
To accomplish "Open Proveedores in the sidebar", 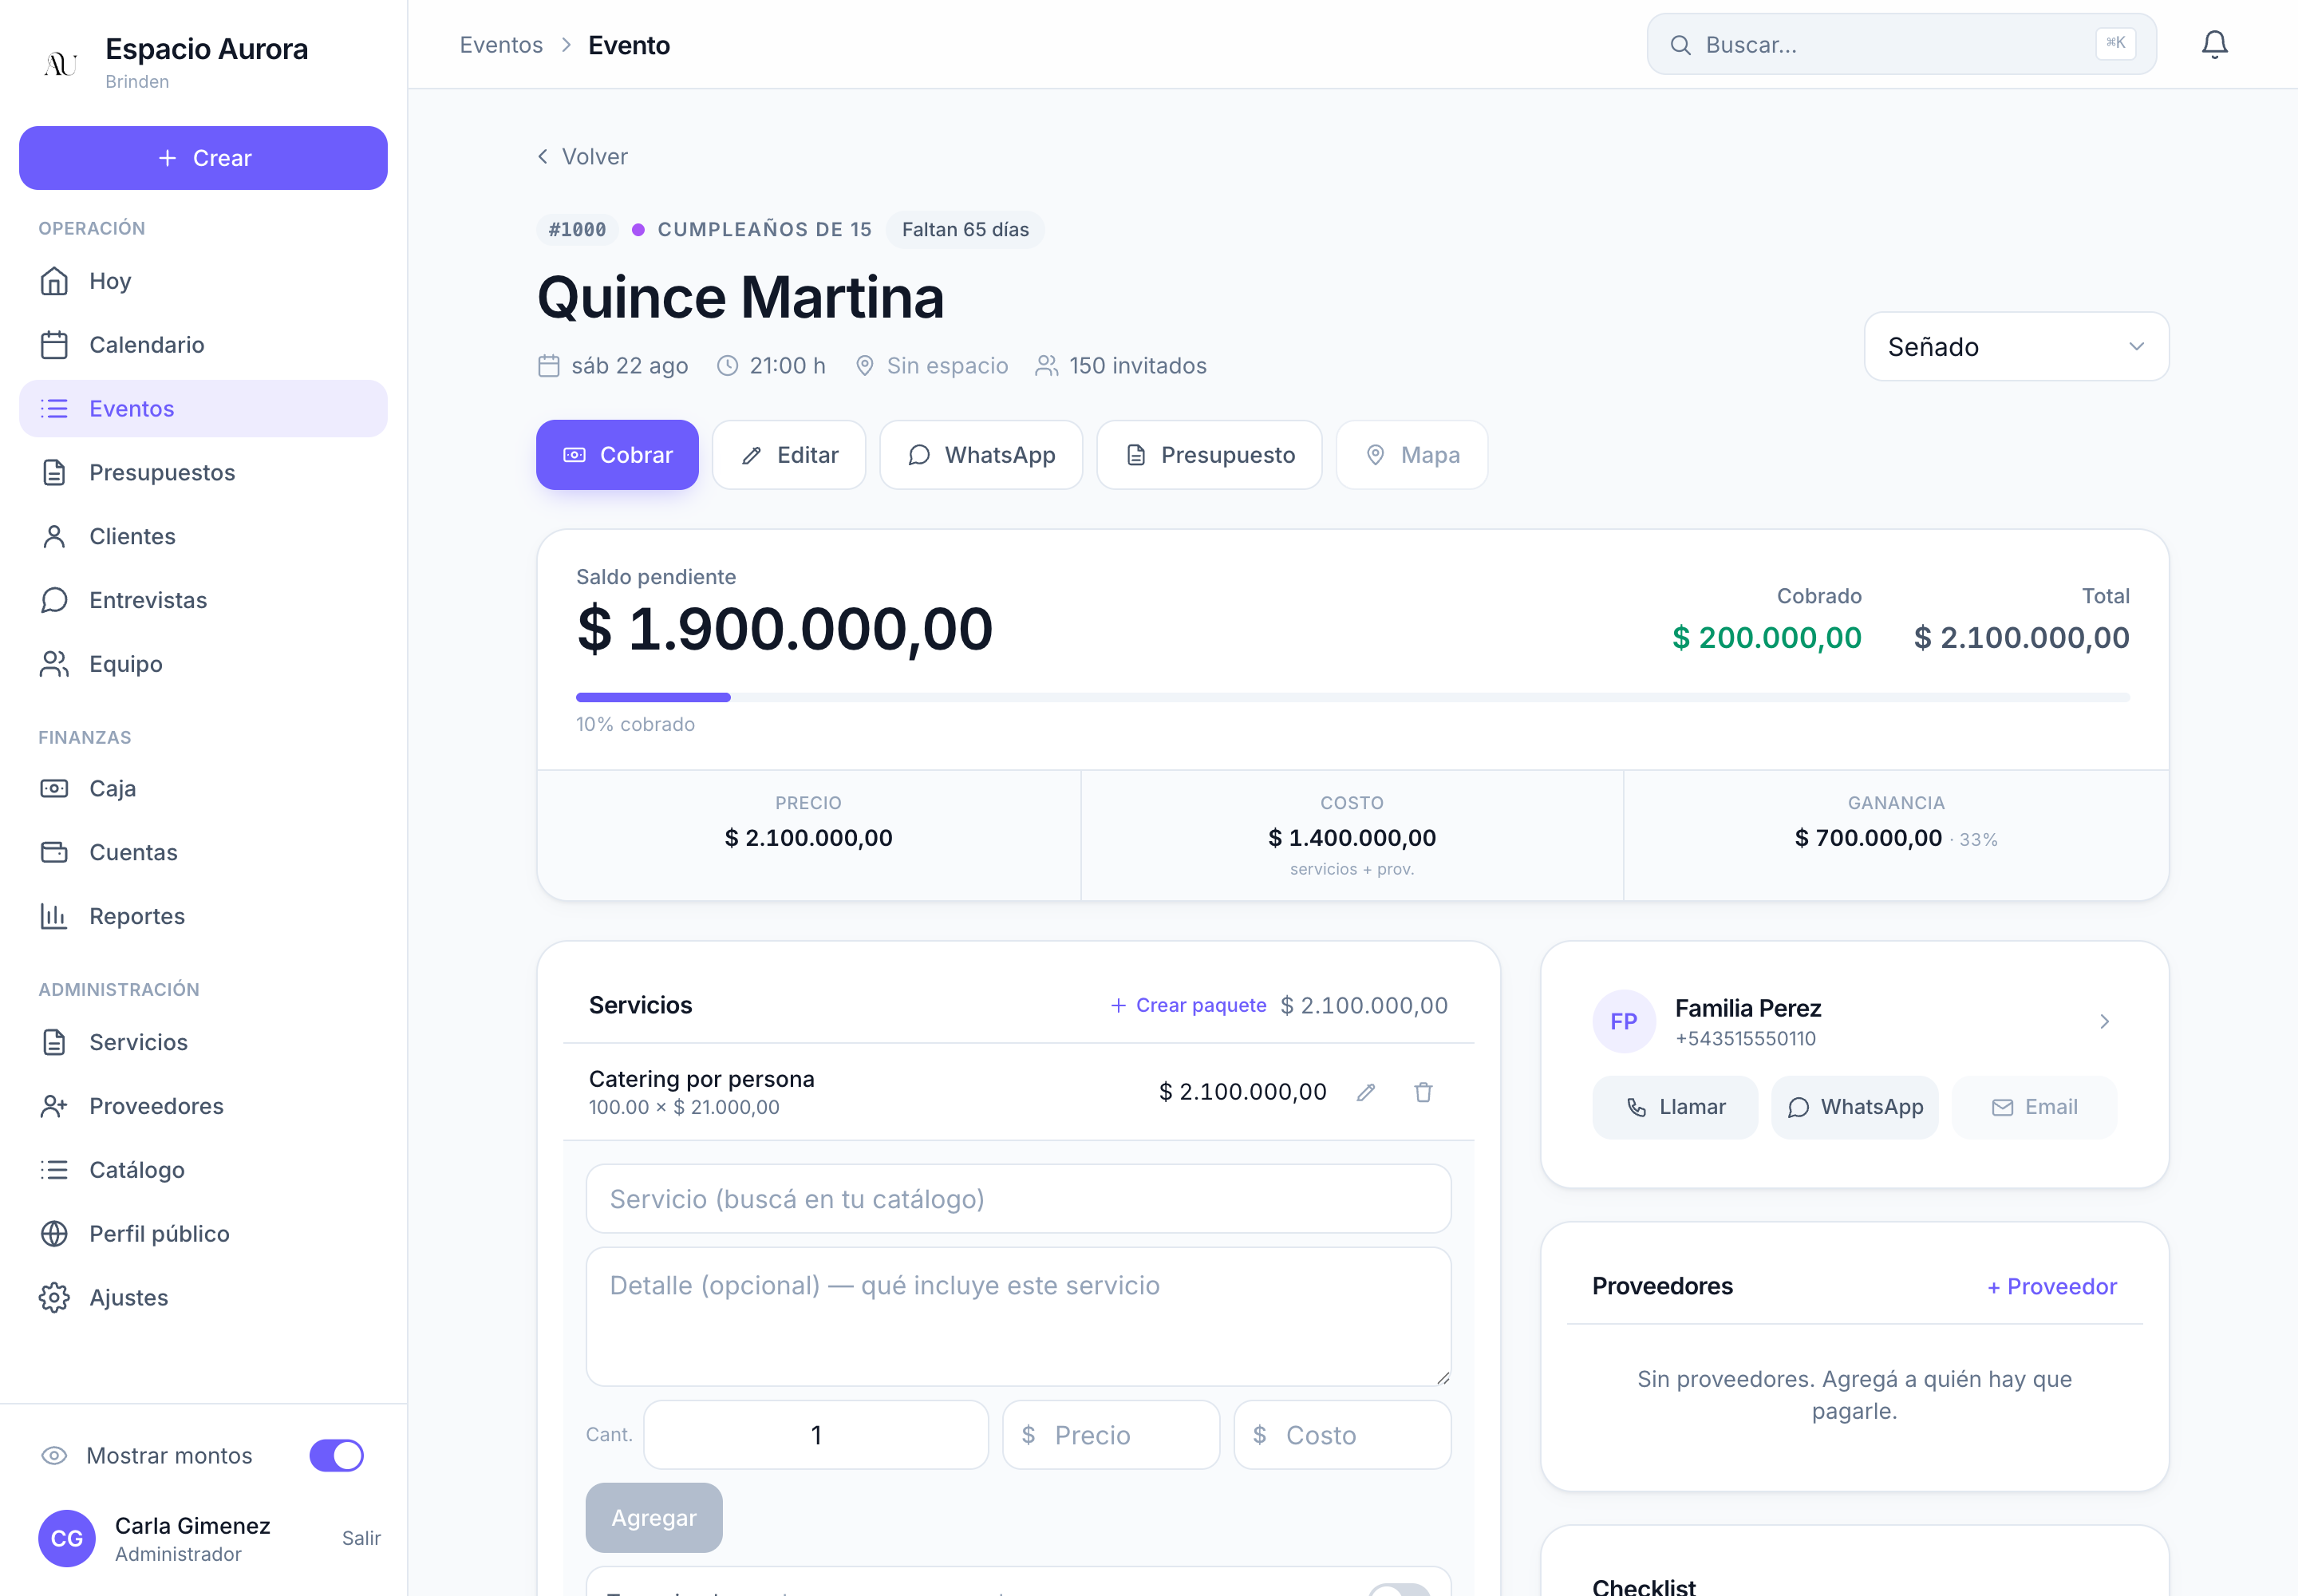I will click(x=203, y=1106).
